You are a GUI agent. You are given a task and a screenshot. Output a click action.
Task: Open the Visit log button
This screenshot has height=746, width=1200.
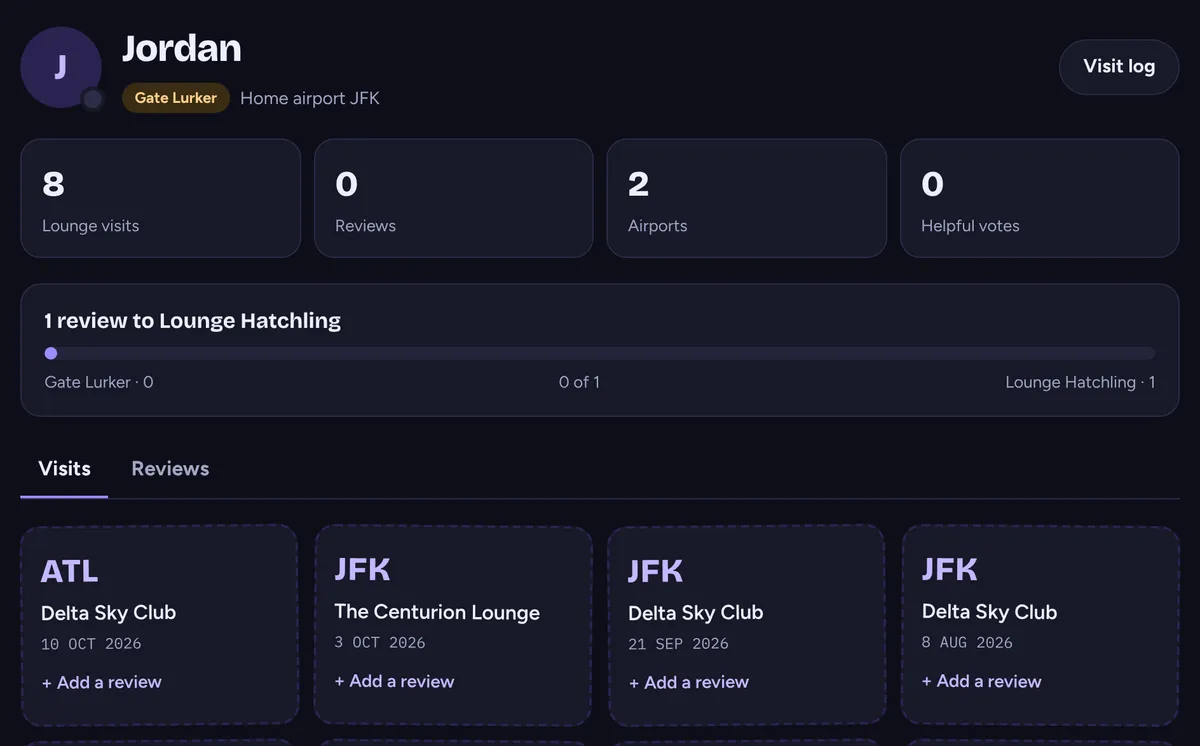(x=1119, y=67)
